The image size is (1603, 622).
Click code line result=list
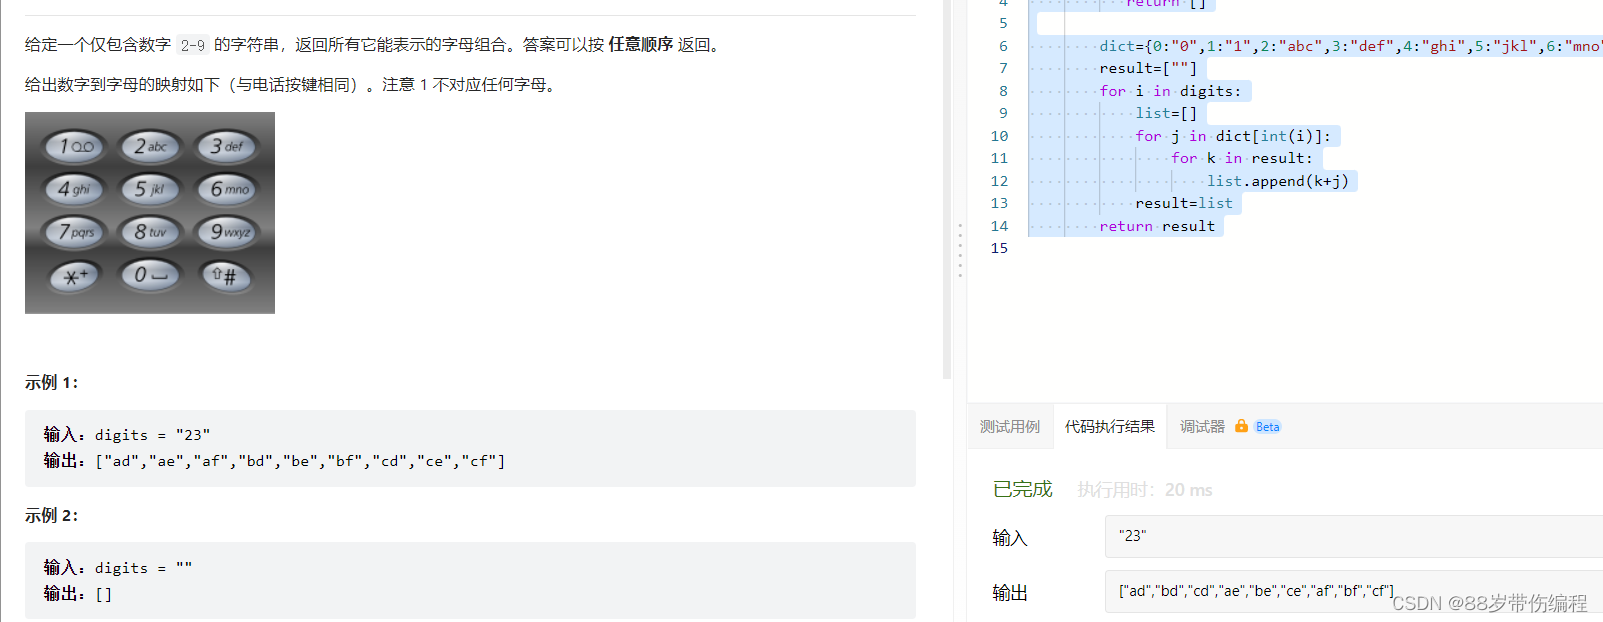(x=1184, y=203)
